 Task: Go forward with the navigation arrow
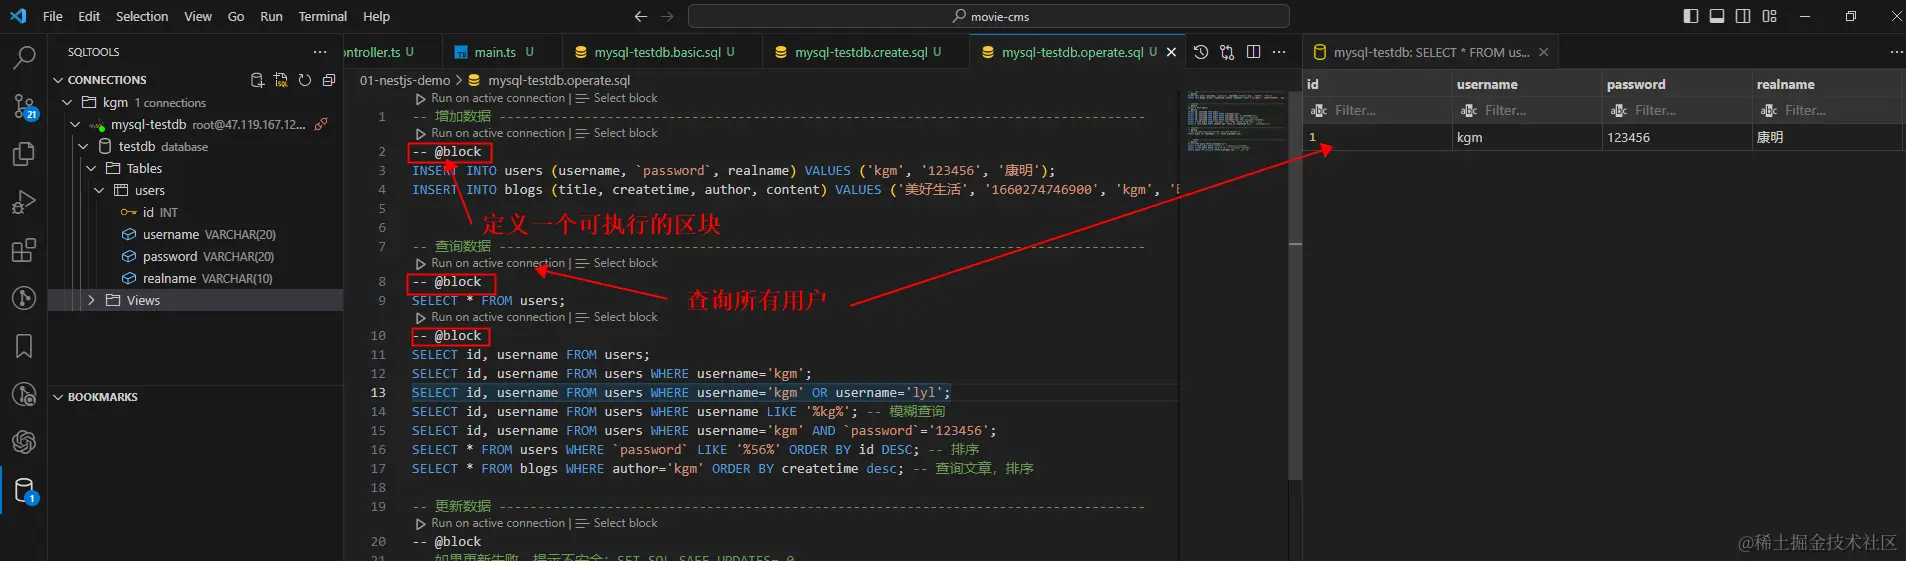(x=667, y=16)
